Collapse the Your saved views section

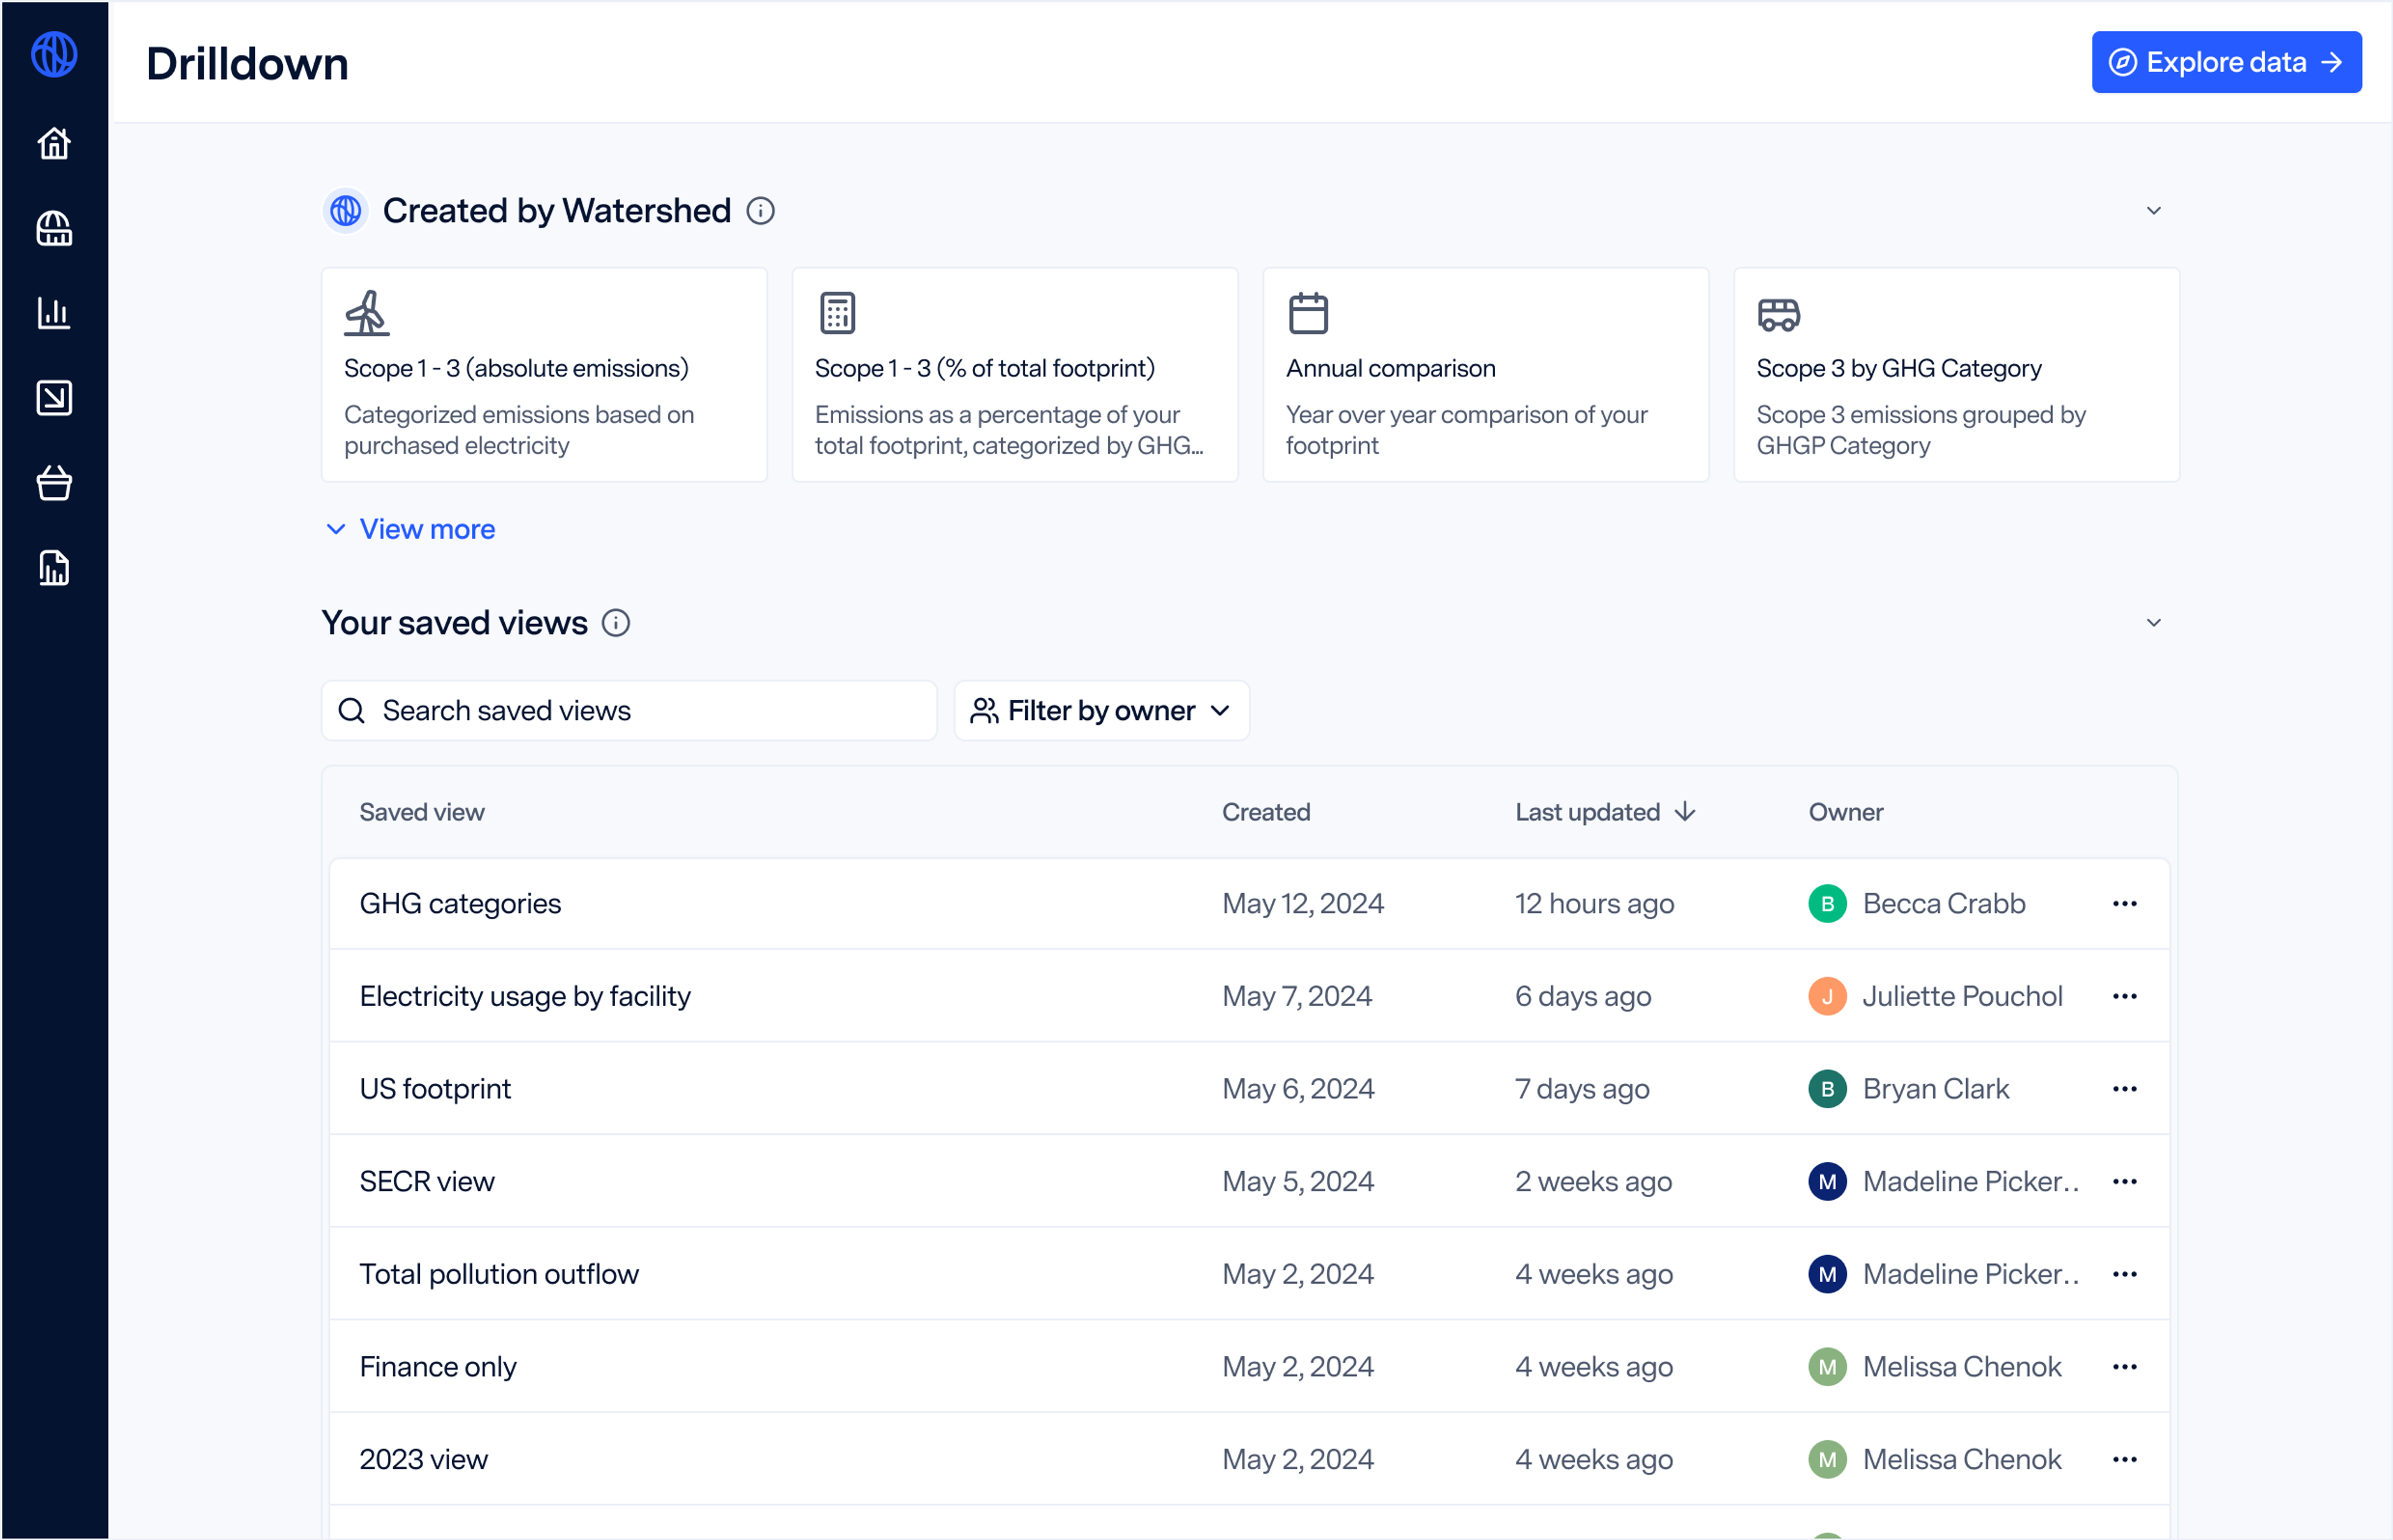[2154, 623]
